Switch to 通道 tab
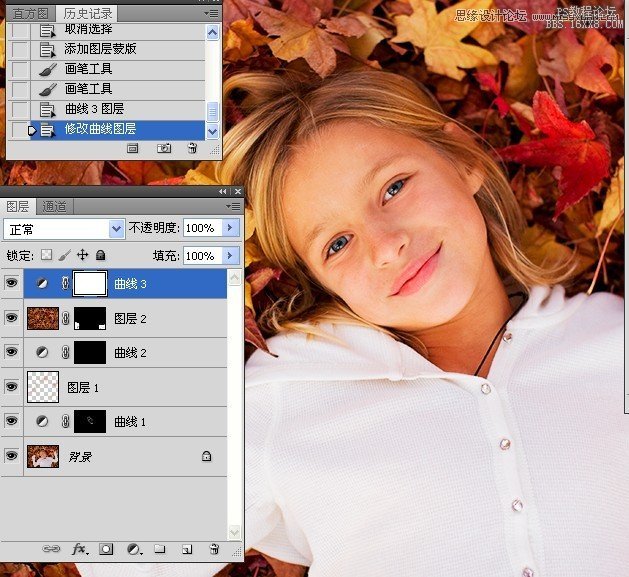Image resolution: width=629 pixels, height=577 pixels. 55,207
